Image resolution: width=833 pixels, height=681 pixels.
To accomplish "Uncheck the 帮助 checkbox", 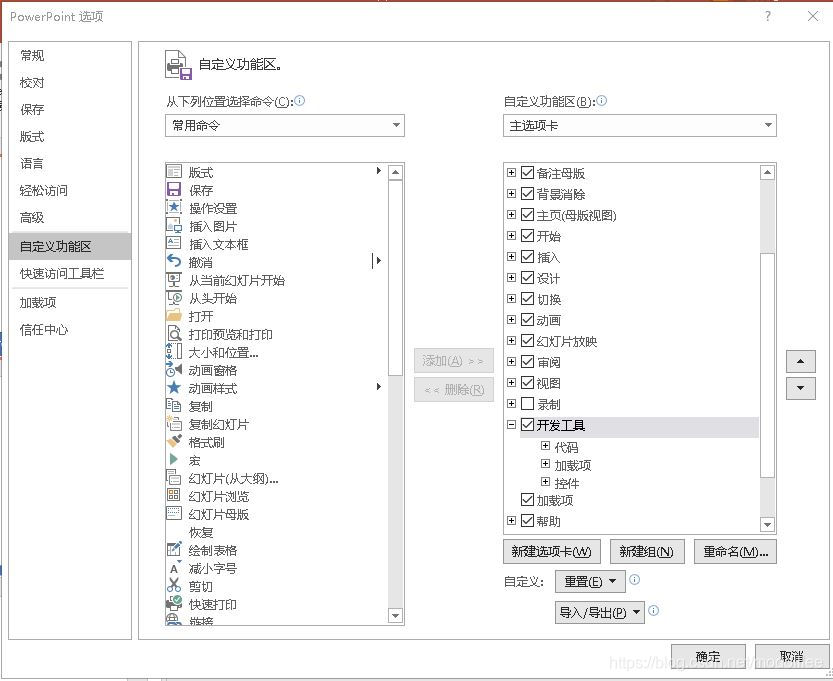I will click(x=527, y=521).
